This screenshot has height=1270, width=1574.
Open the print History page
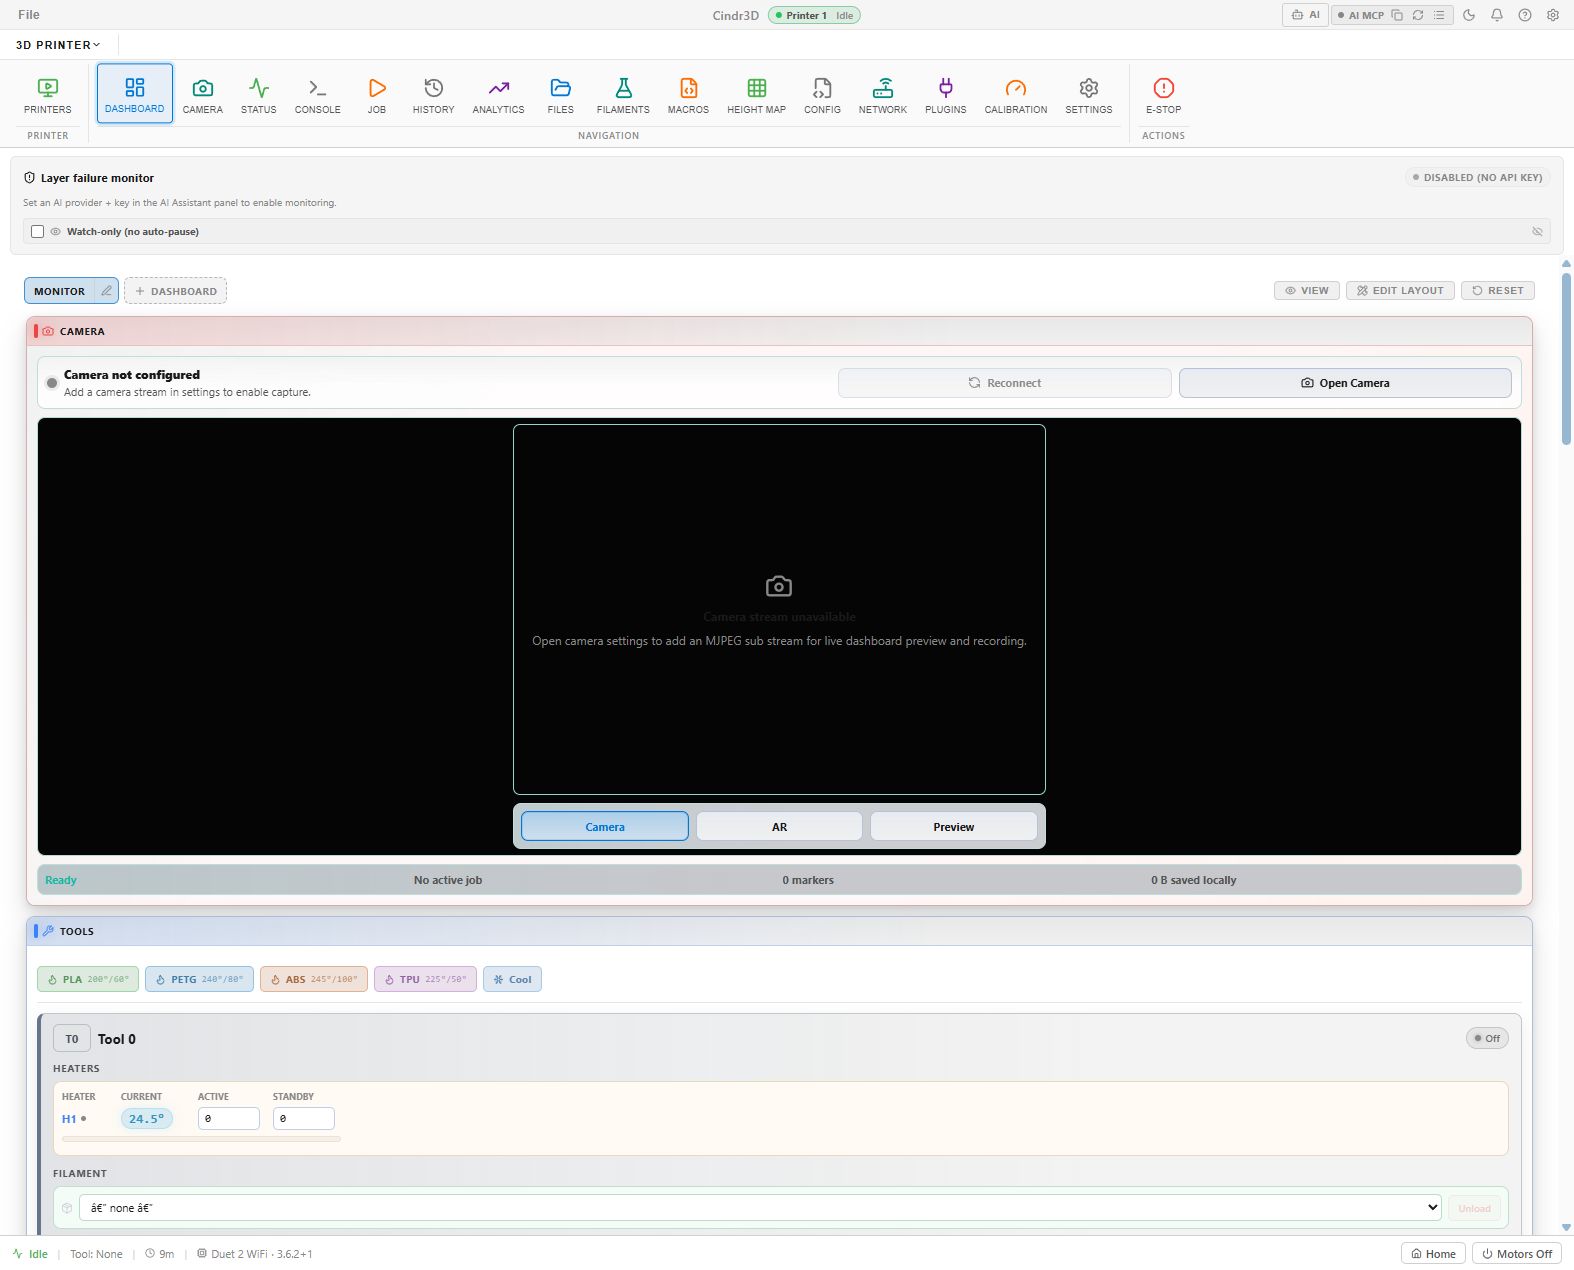[434, 94]
